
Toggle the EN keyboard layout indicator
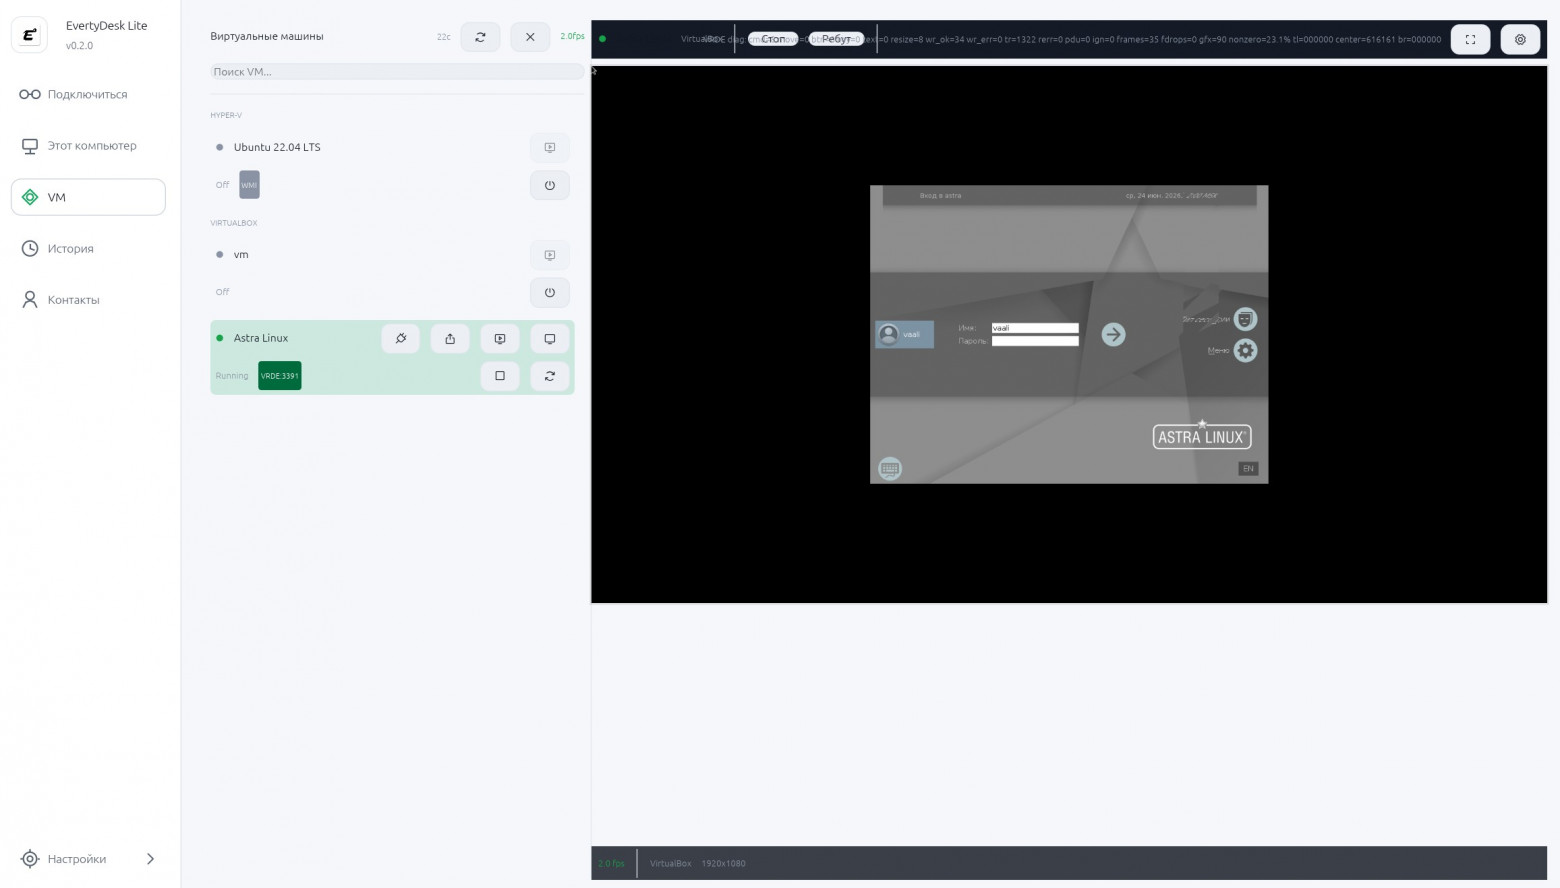point(1248,469)
